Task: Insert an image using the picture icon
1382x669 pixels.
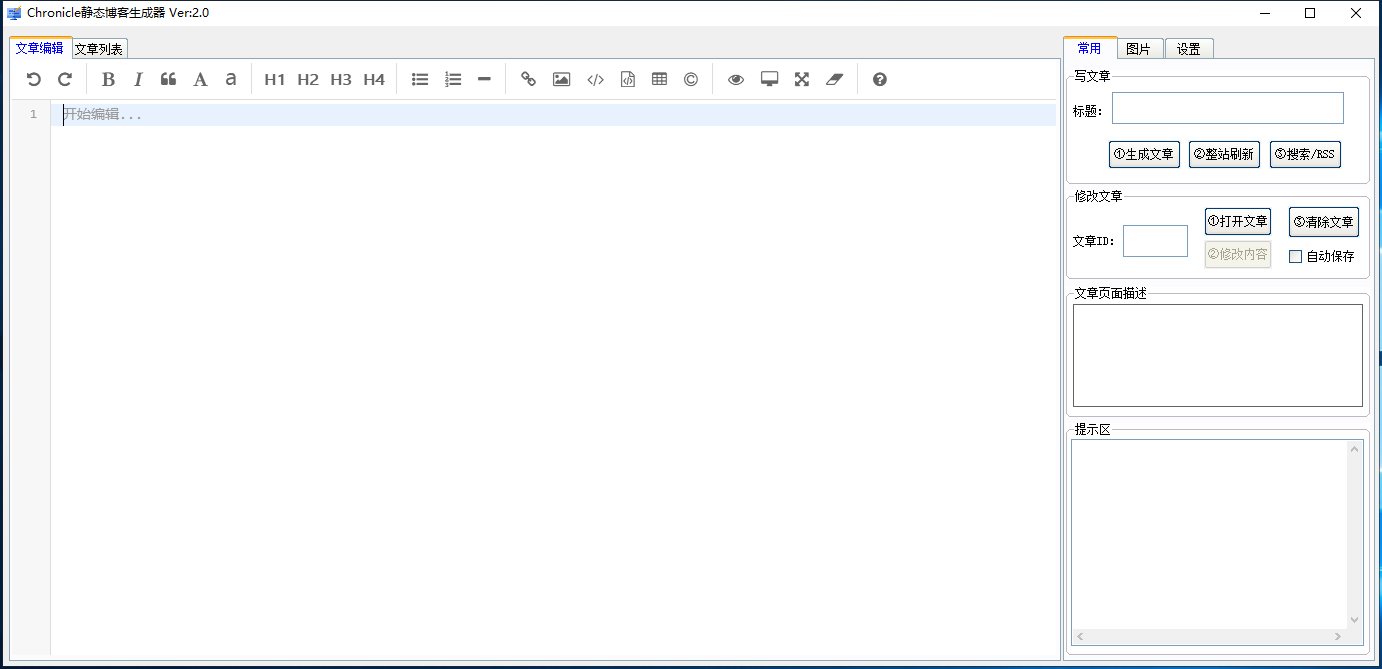Action: 561,80
